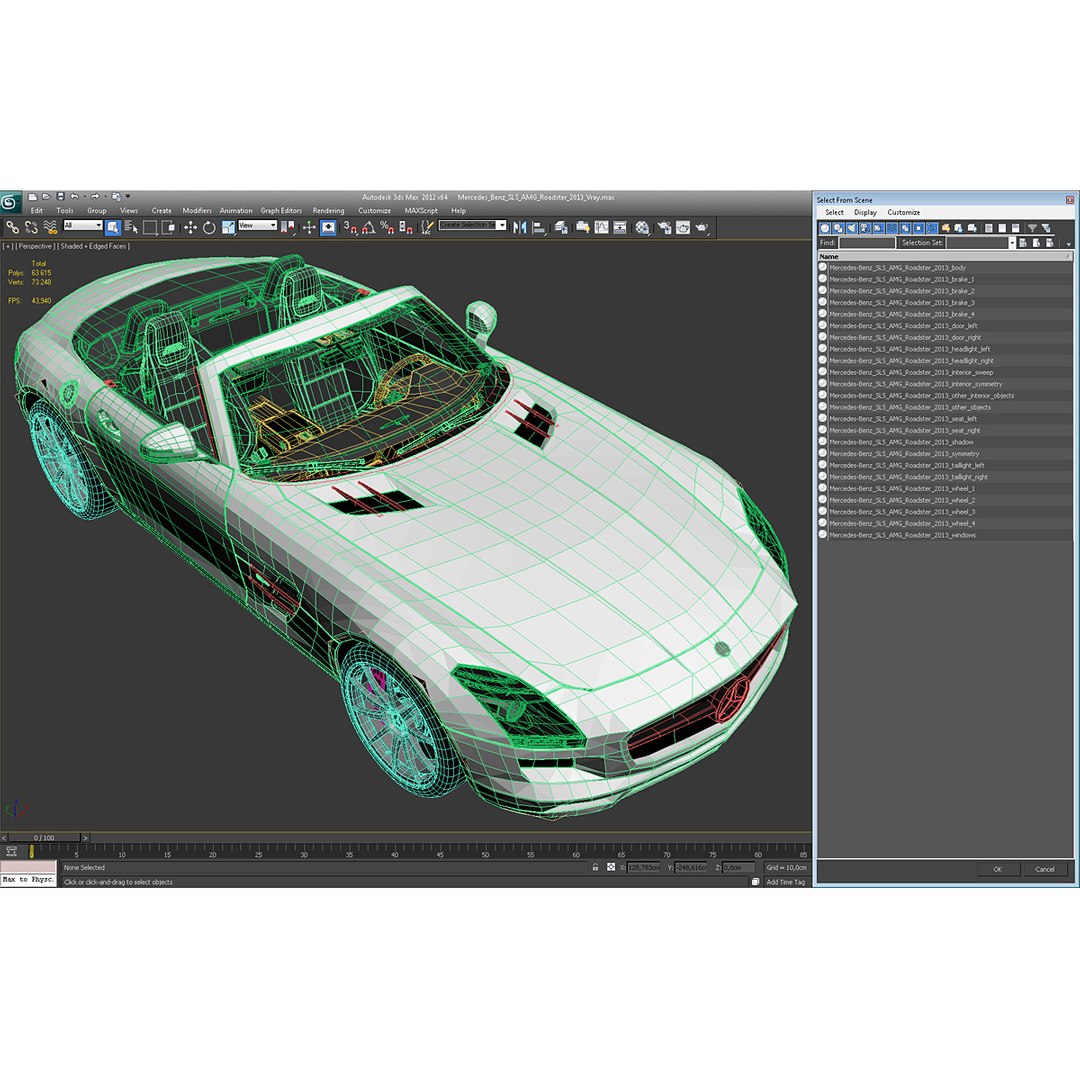
Task: Open the Render Setup icon
Action: (x=664, y=227)
